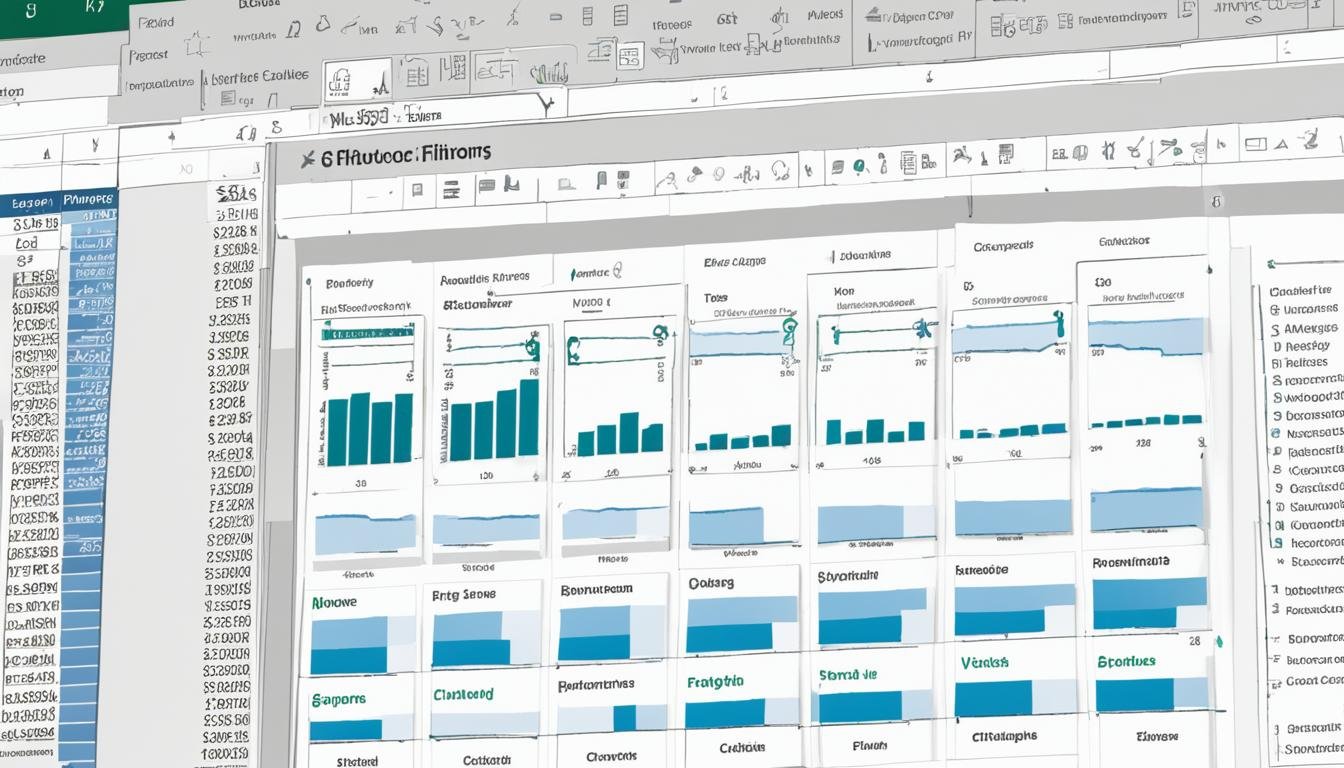
Task: Select the 'Nlowe' chart tile
Action: point(363,630)
